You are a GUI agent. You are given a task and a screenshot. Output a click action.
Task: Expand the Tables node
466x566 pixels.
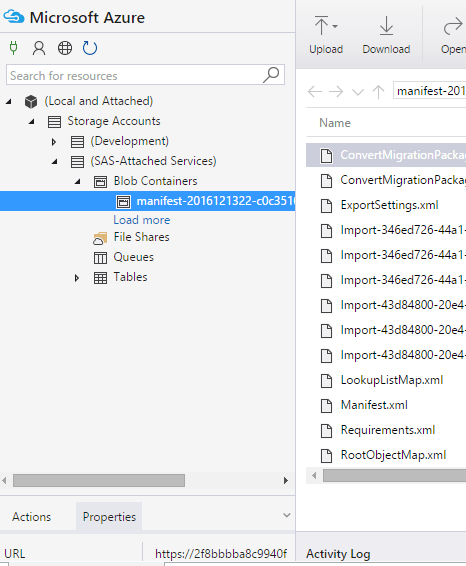(77, 278)
